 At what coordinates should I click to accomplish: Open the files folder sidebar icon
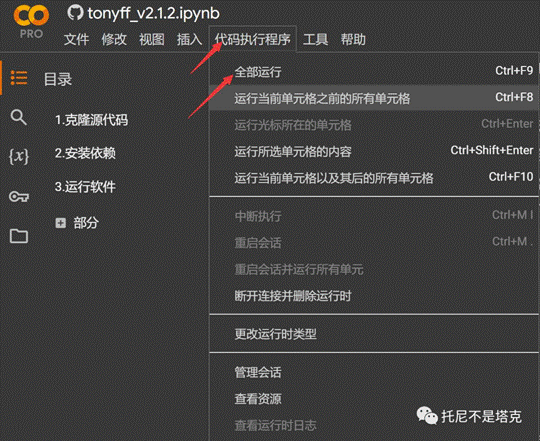19,236
